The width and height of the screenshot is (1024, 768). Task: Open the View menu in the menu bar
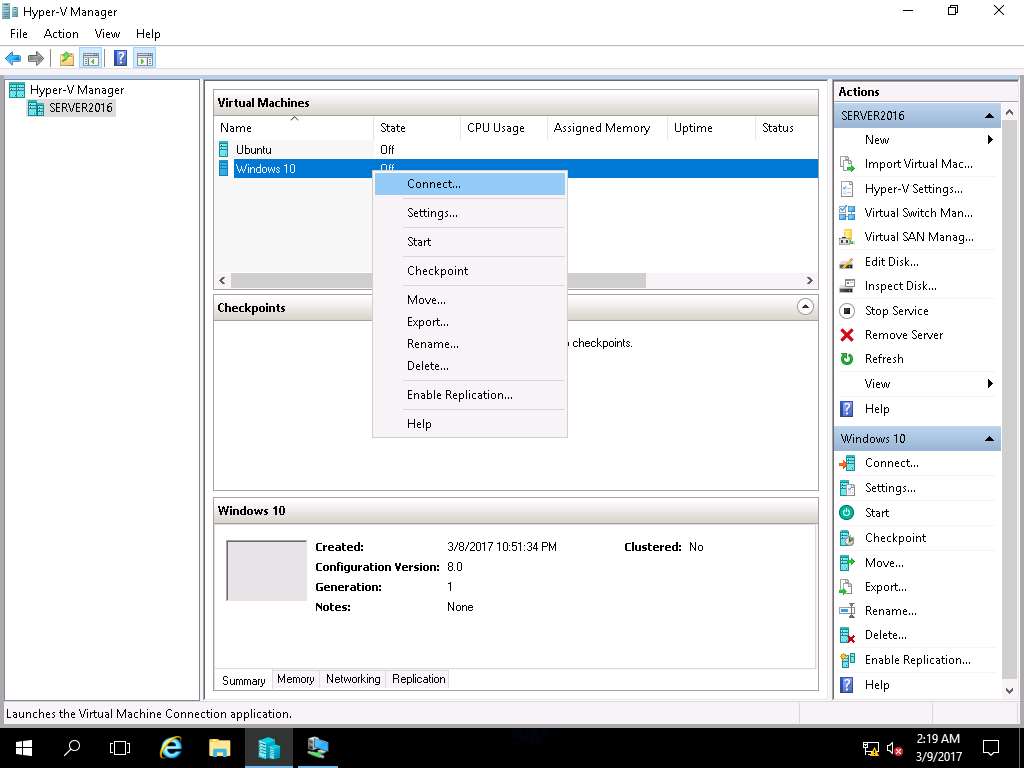pos(107,34)
